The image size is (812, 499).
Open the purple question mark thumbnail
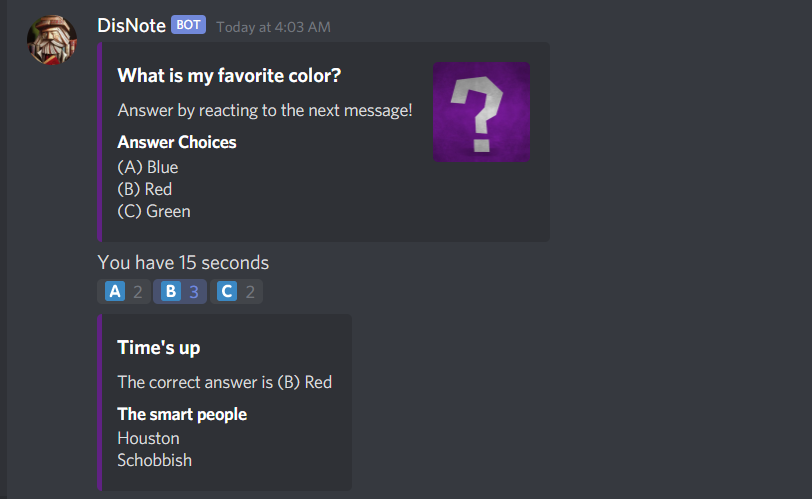[481, 112]
